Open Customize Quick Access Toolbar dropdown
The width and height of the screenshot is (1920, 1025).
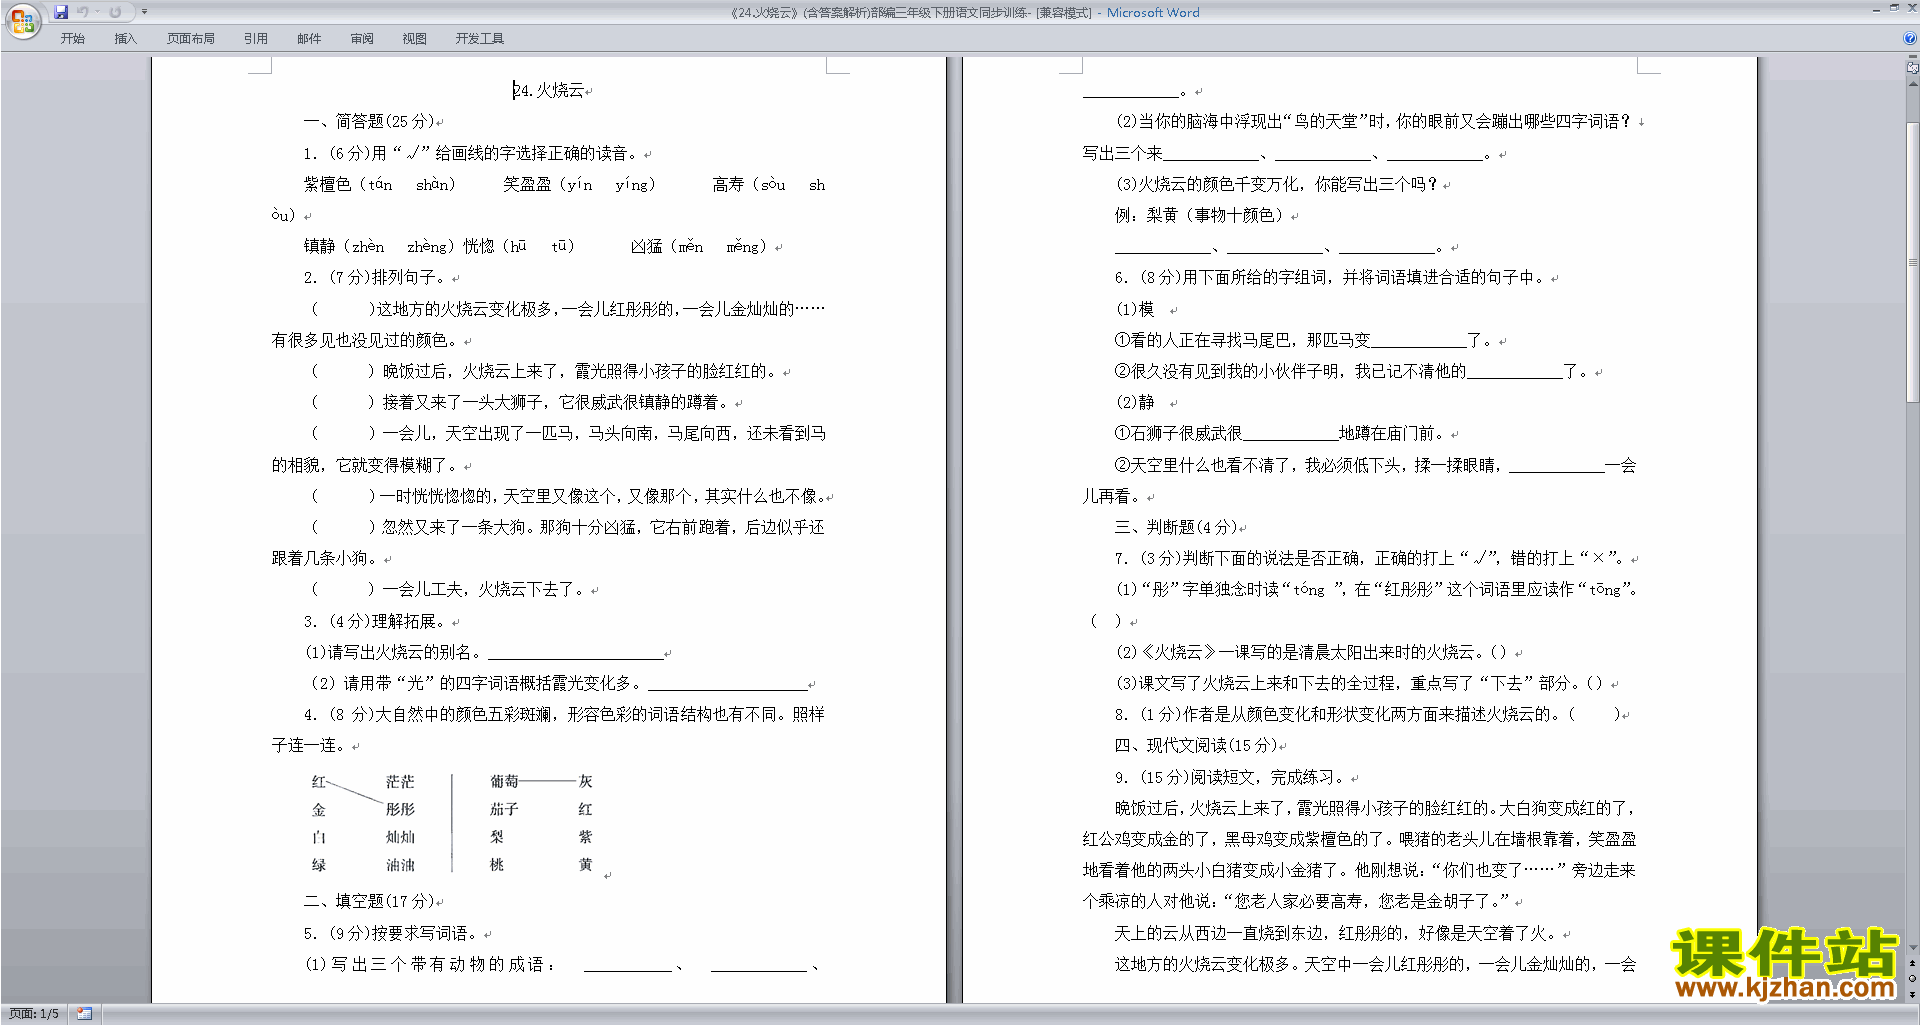click(144, 12)
